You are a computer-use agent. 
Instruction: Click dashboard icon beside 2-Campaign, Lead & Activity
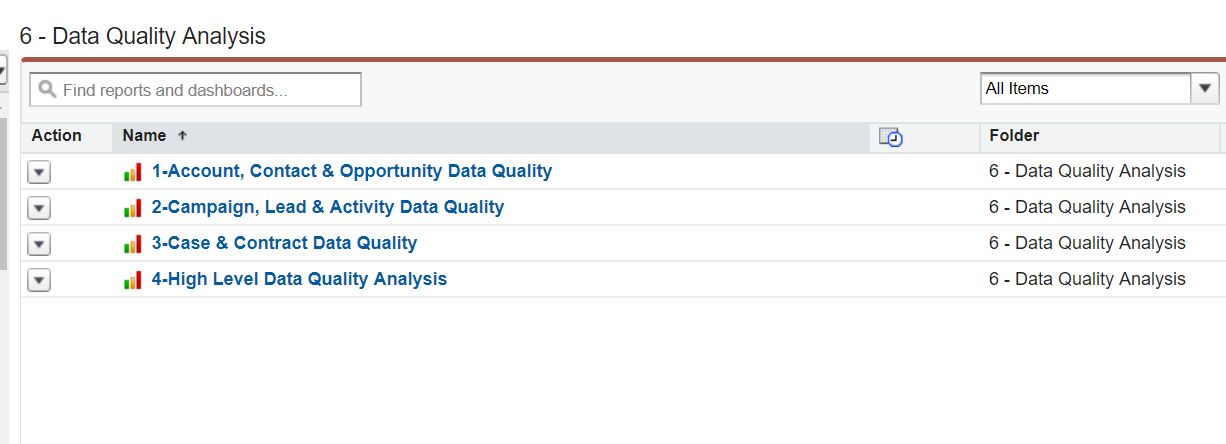click(x=132, y=208)
